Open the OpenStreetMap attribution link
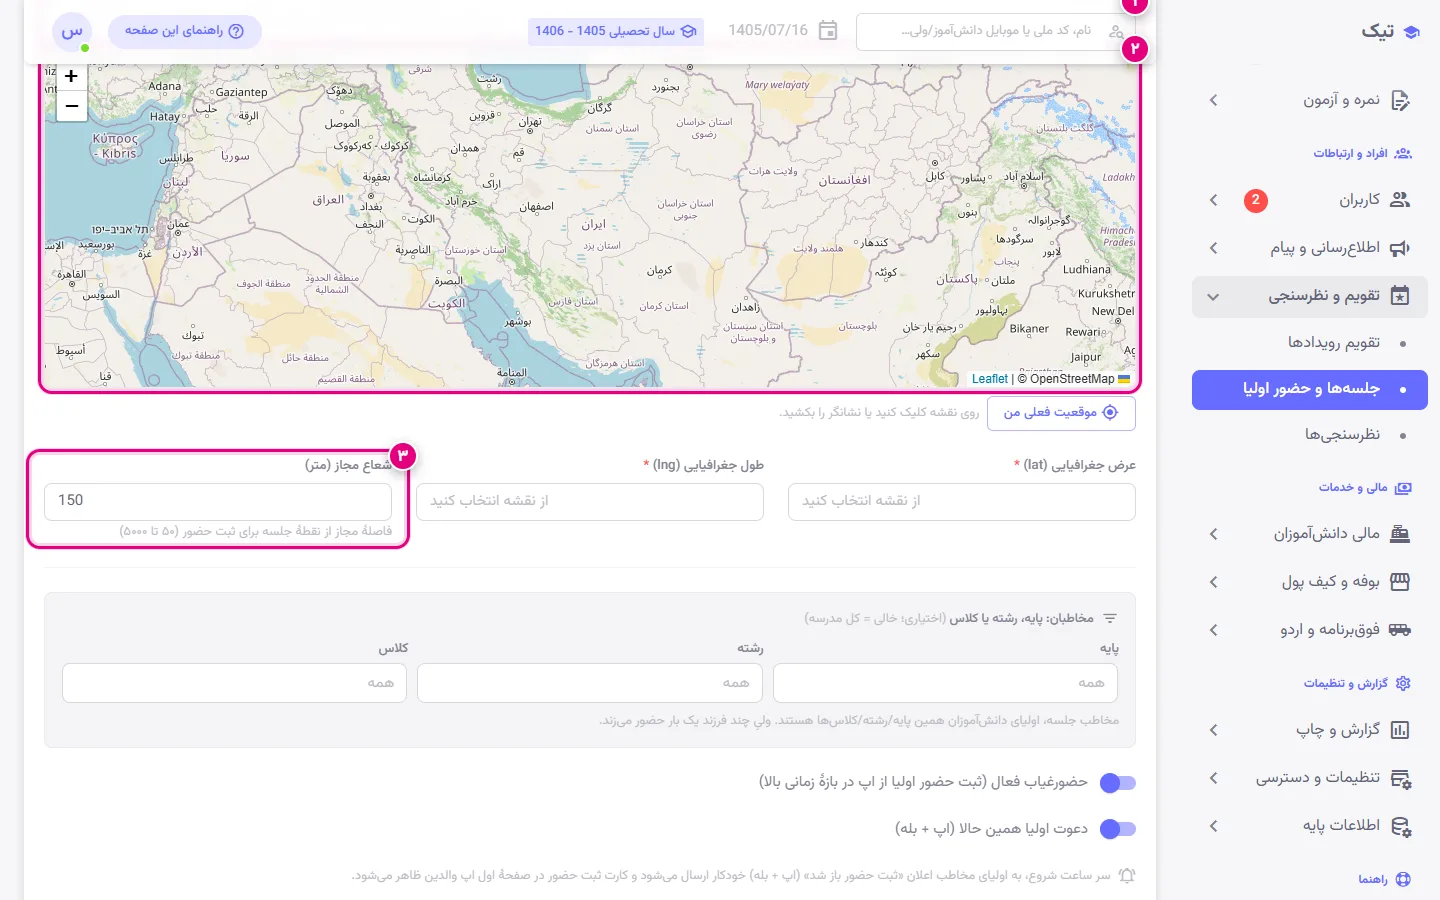1440x900 pixels. tap(1072, 379)
